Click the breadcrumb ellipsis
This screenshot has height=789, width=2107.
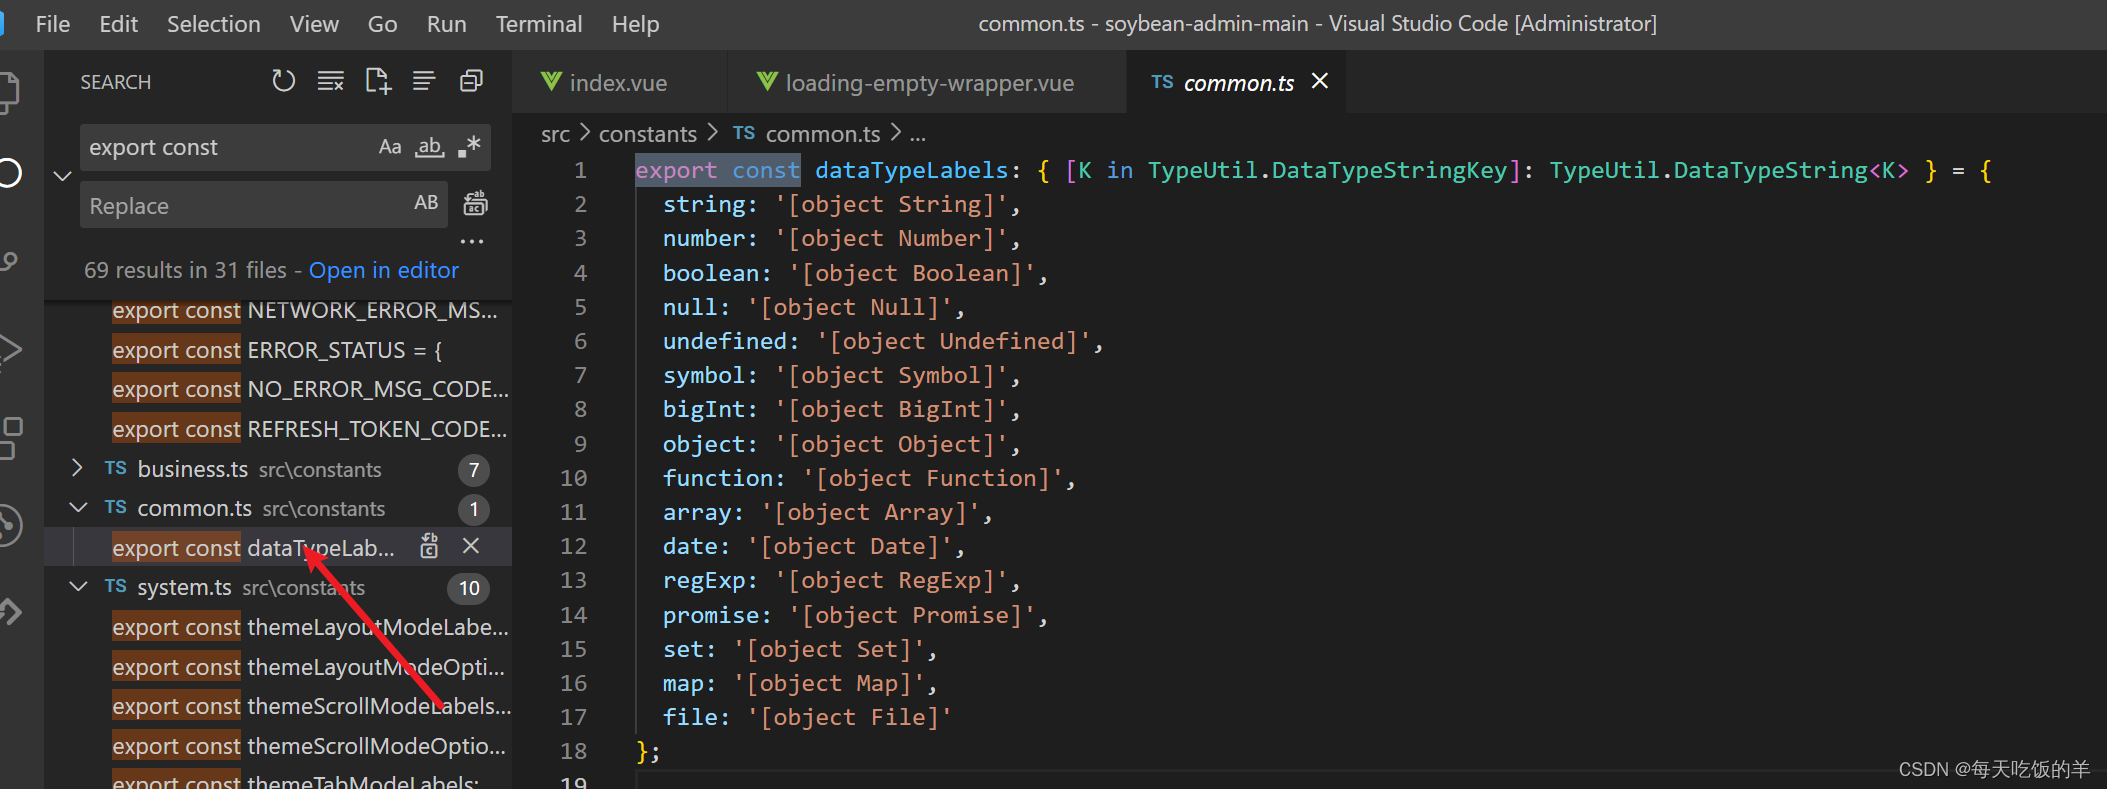[917, 134]
